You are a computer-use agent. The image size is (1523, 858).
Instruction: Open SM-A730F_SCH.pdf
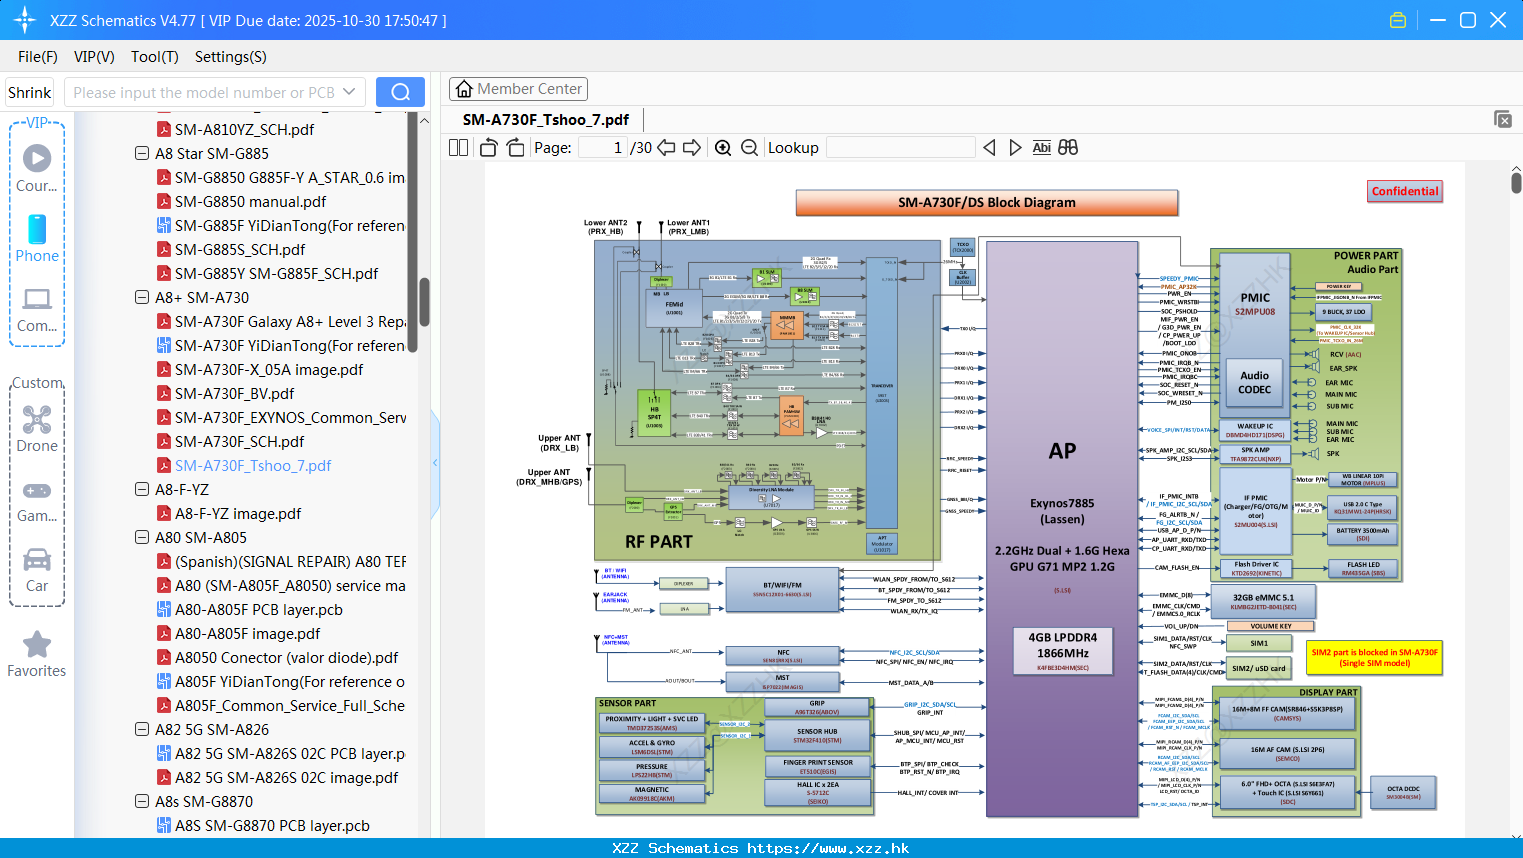tap(239, 441)
